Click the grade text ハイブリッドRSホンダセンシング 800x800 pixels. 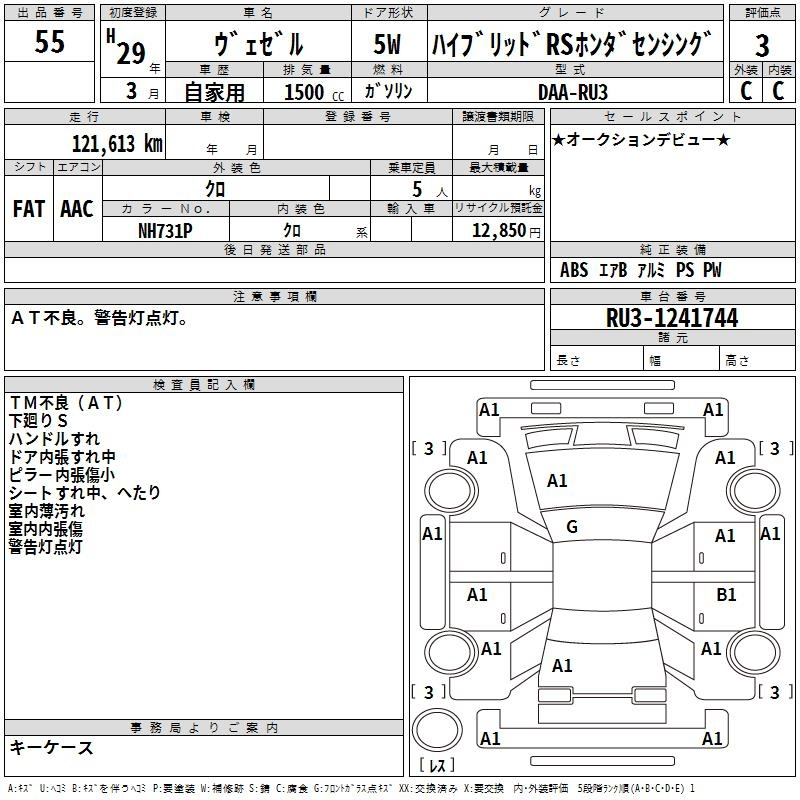click(x=571, y=44)
